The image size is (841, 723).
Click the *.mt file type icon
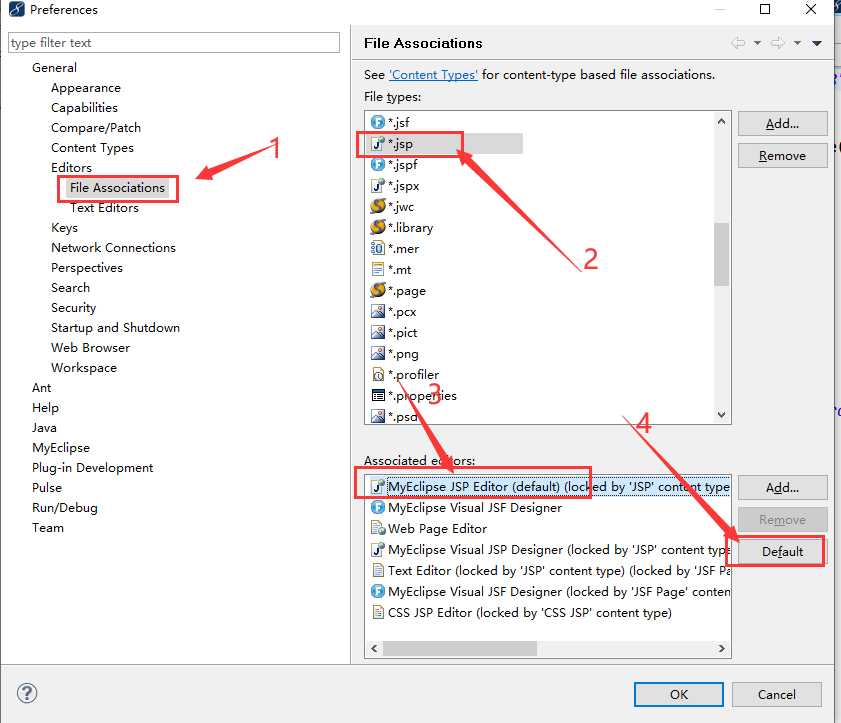click(378, 269)
